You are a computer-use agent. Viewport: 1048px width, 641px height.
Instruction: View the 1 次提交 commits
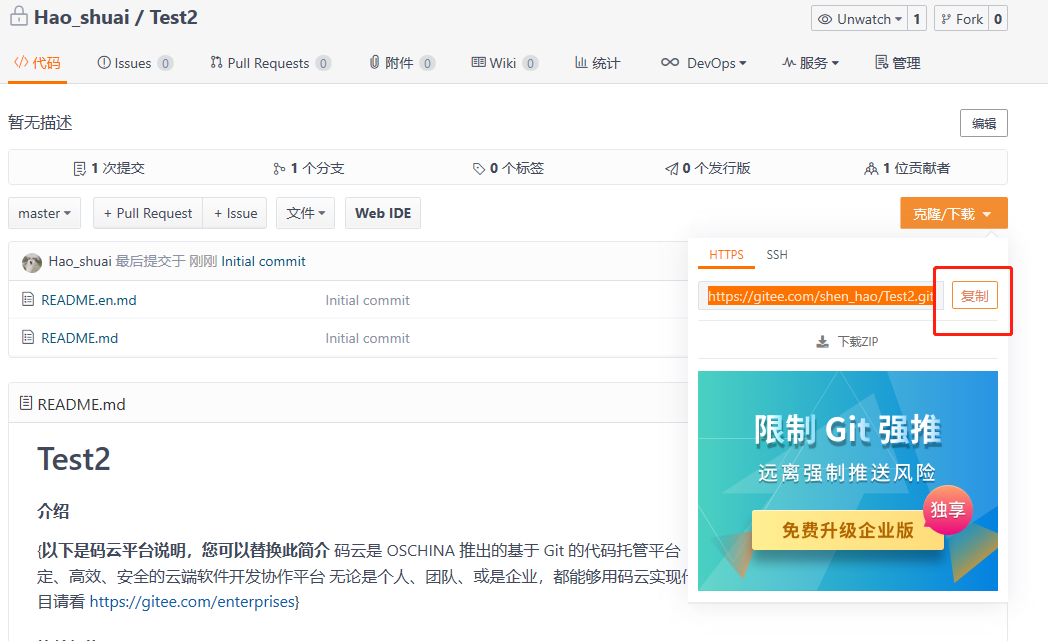tap(109, 168)
